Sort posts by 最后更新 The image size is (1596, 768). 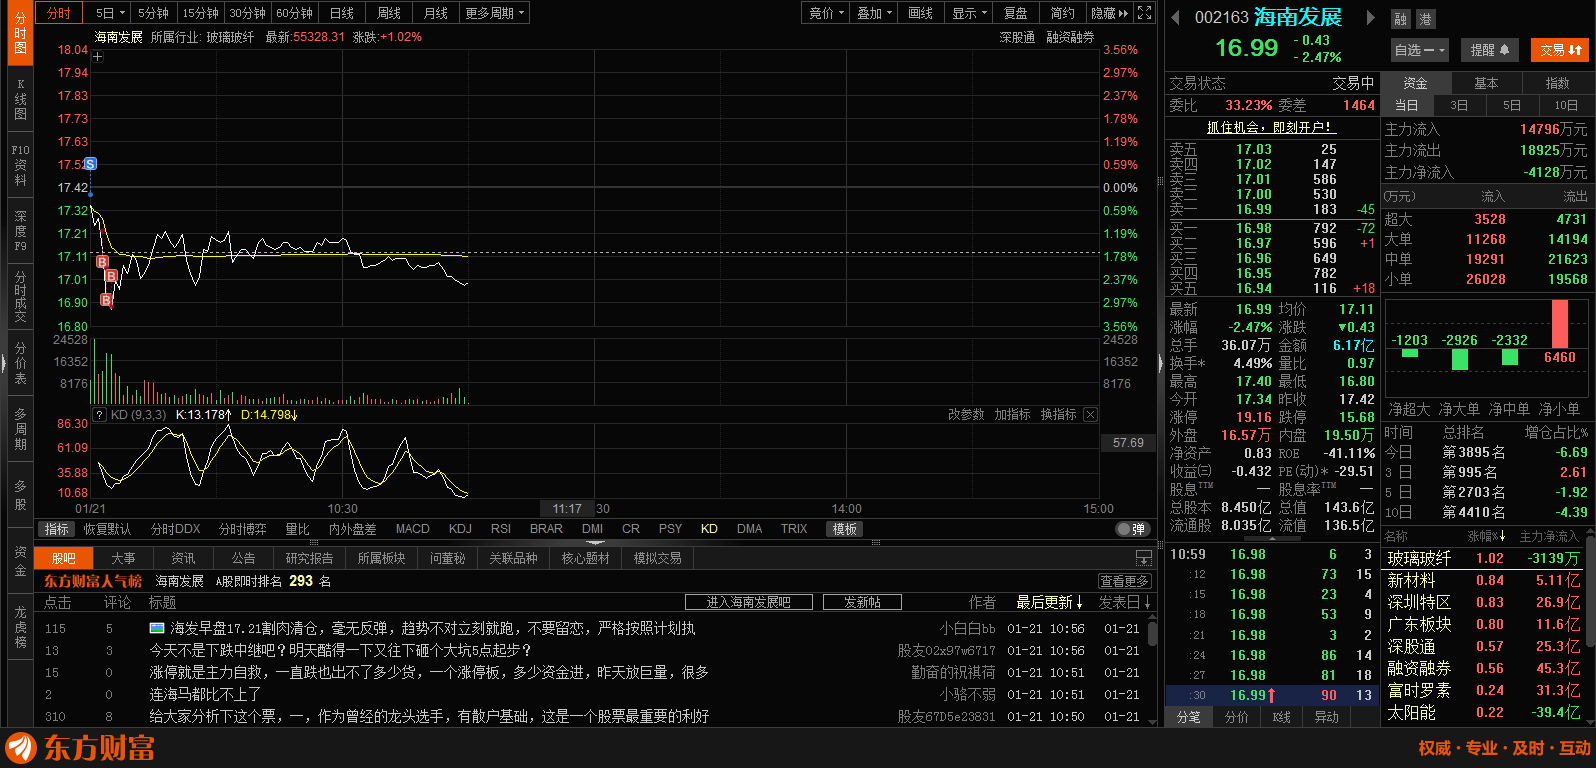1050,602
